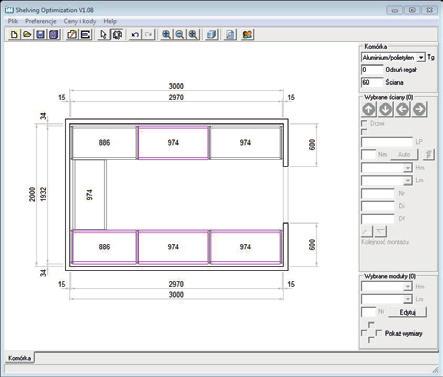Select the highlighted top middle 974 shelf module
443x377 pixels.
(x=173, y=143)
